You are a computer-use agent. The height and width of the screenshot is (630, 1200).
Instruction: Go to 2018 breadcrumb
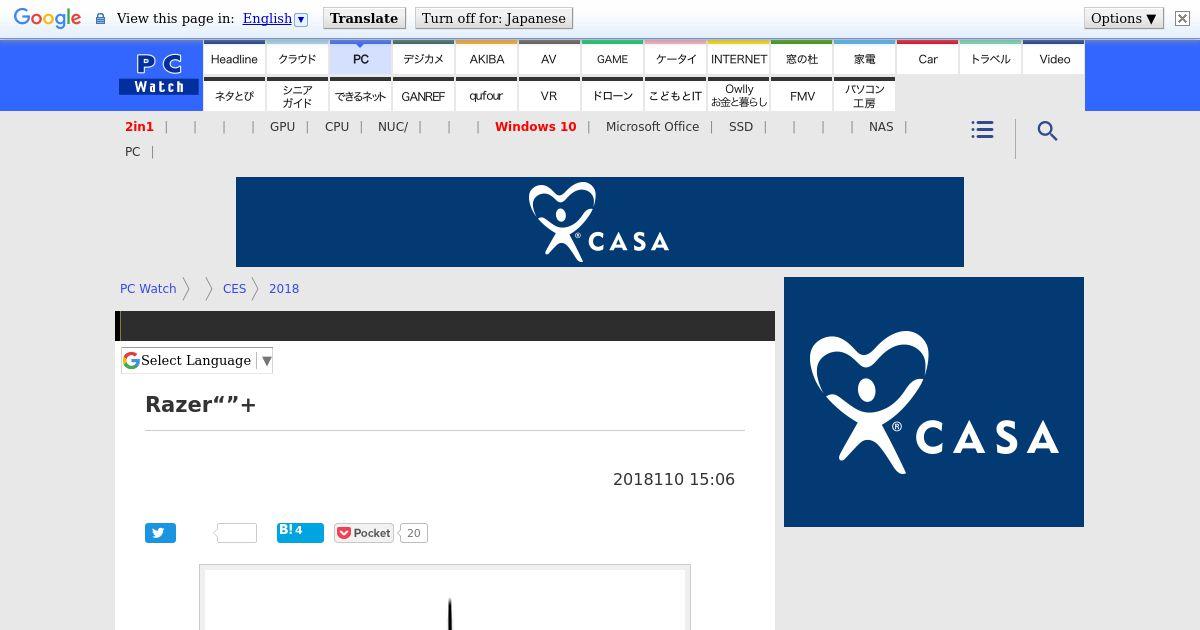[x=284, y=288]
